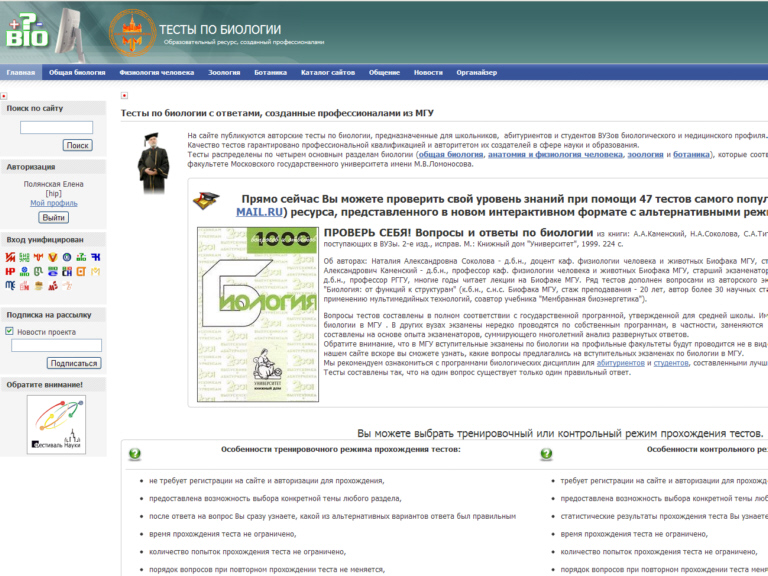This screenshot has height=576, width=768.
Task: Follow the анатомия и физиология человека link
Action: 555,155
